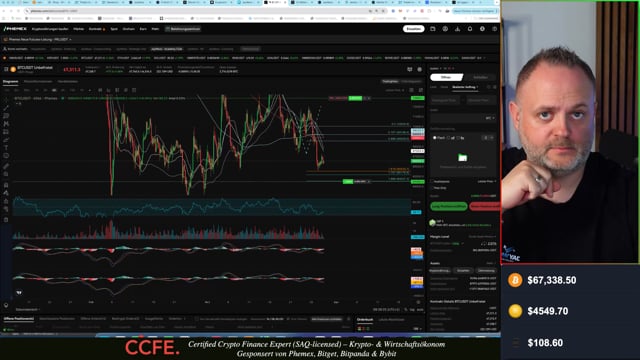Select the crosshair cursor tool
The width and height of the screenshot is (640, 360).
6,100
